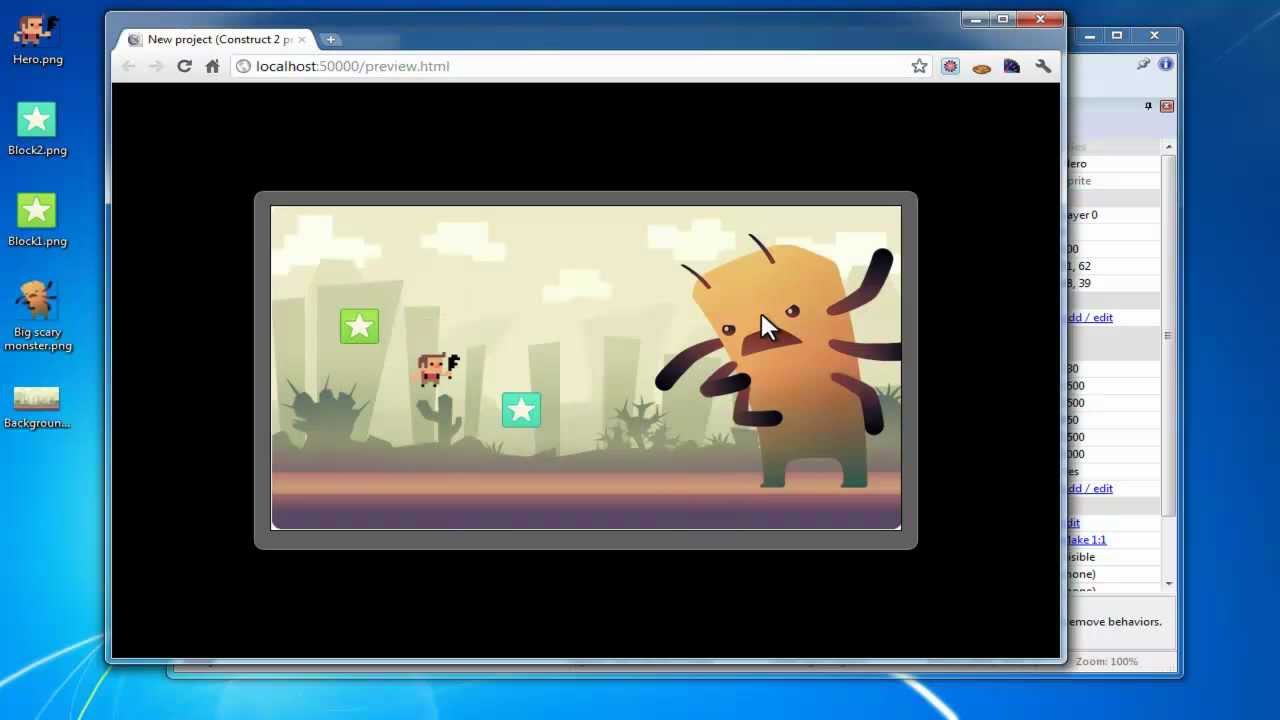Click the upper add / edit link
Screen dimensions: 1280x720
[x=1090, y=317]
